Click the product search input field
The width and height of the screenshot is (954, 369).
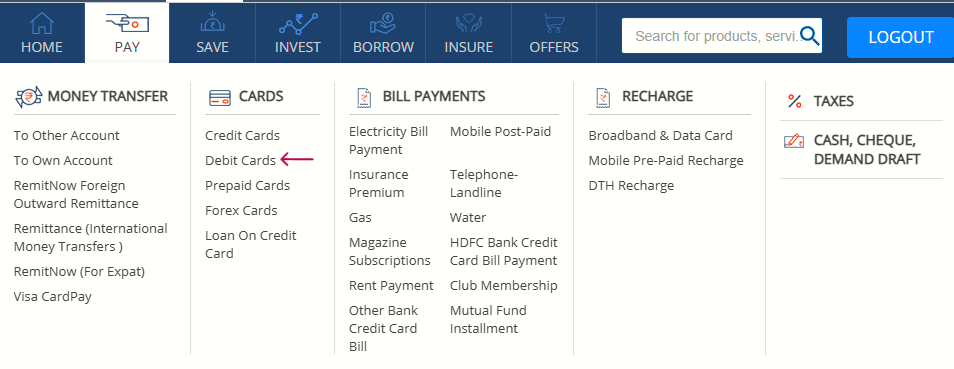(716, 36)
